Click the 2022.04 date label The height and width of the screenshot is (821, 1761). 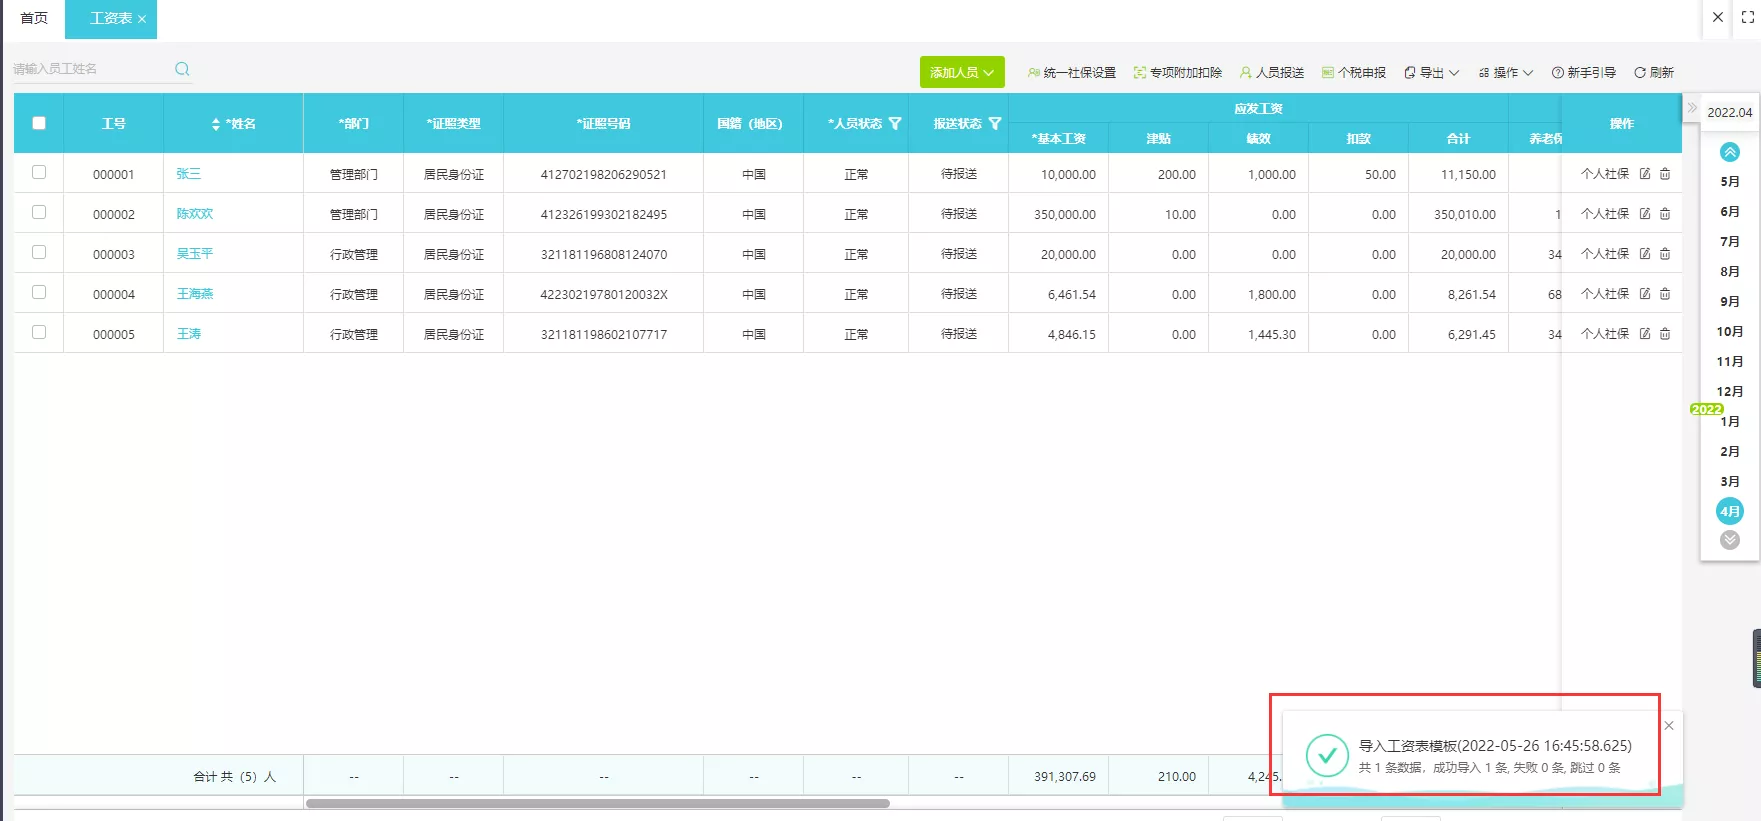tap(1730, 112)
